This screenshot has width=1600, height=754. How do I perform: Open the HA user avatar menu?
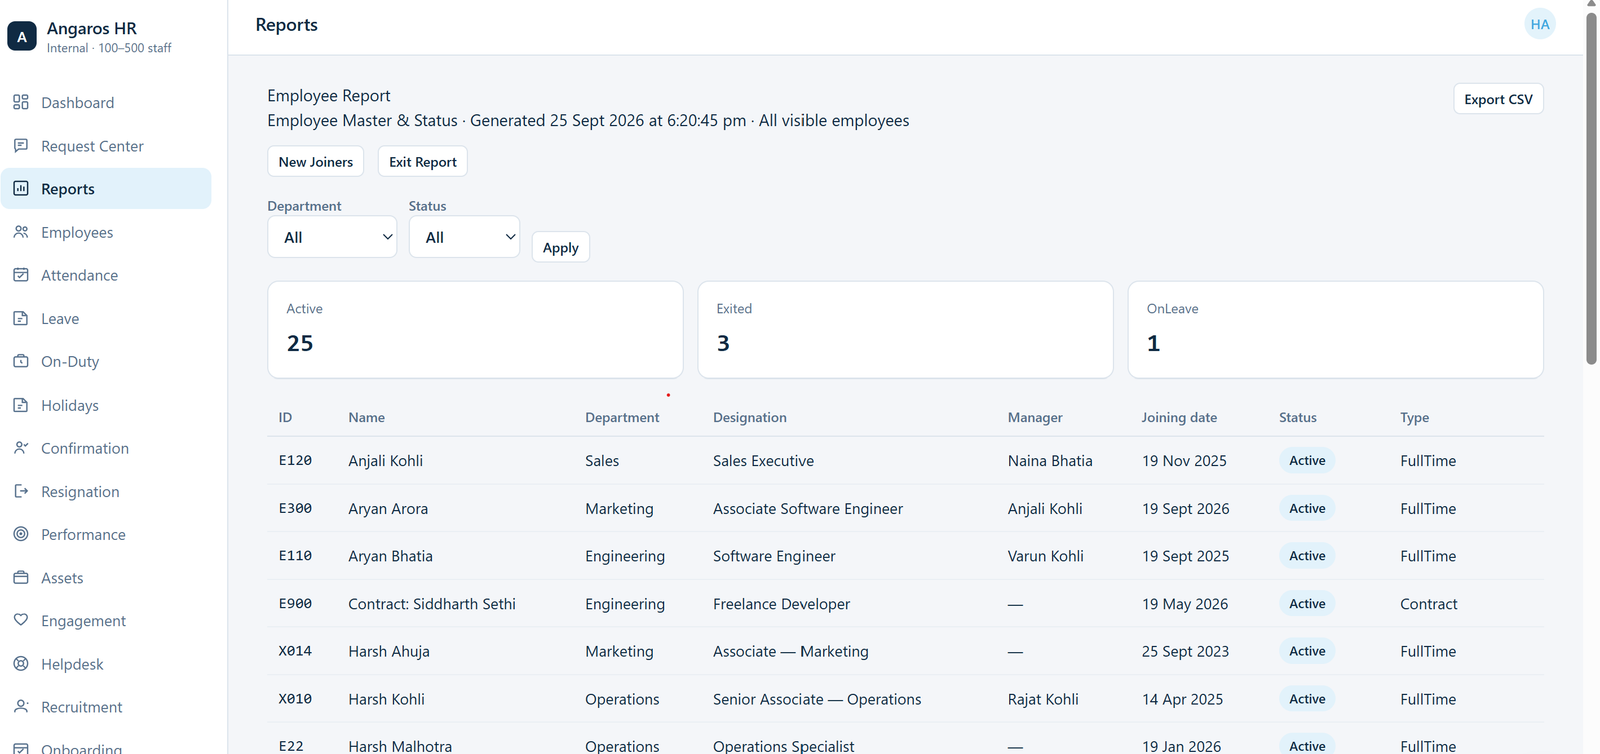point(1540,24)
